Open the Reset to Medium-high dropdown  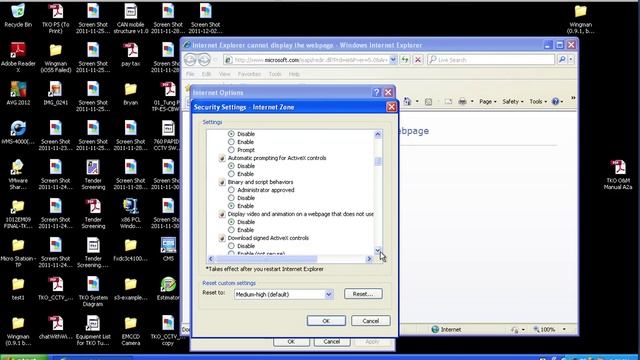click(x=329, y=294)
